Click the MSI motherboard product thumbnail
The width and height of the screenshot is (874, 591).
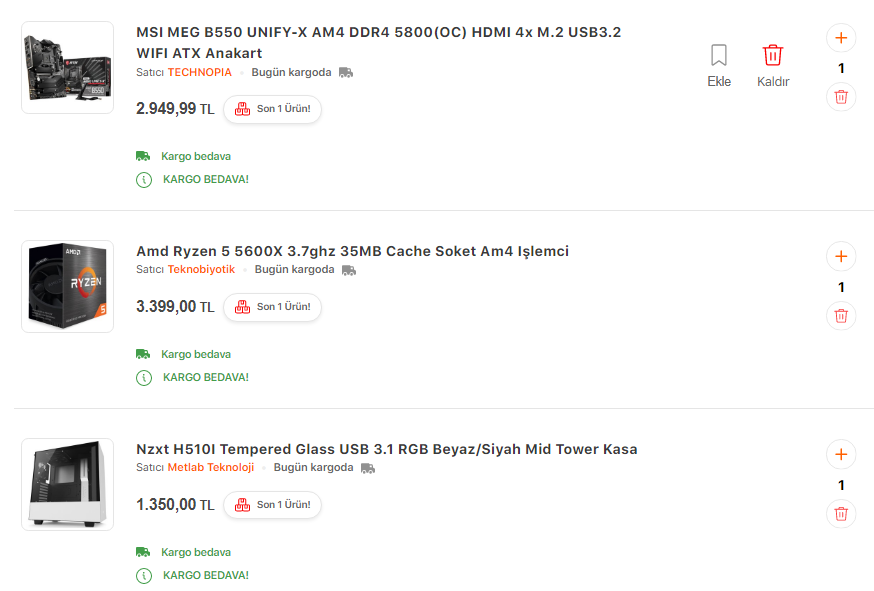[x=67, y=67]
